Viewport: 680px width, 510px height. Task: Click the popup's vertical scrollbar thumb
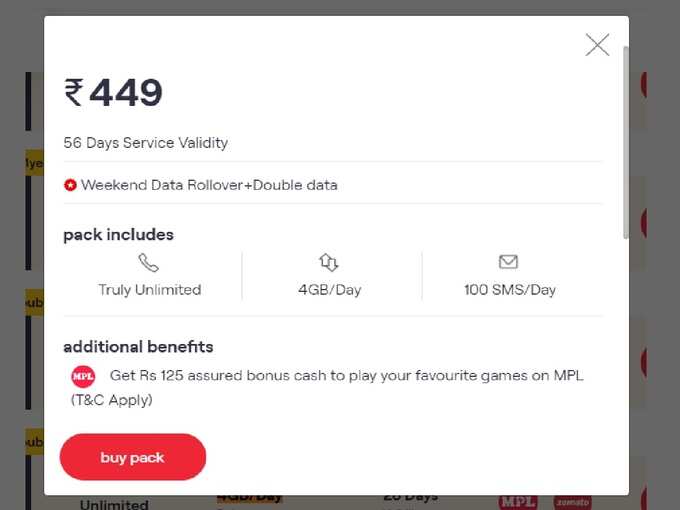pyautogui.click(x=626, y=142)
